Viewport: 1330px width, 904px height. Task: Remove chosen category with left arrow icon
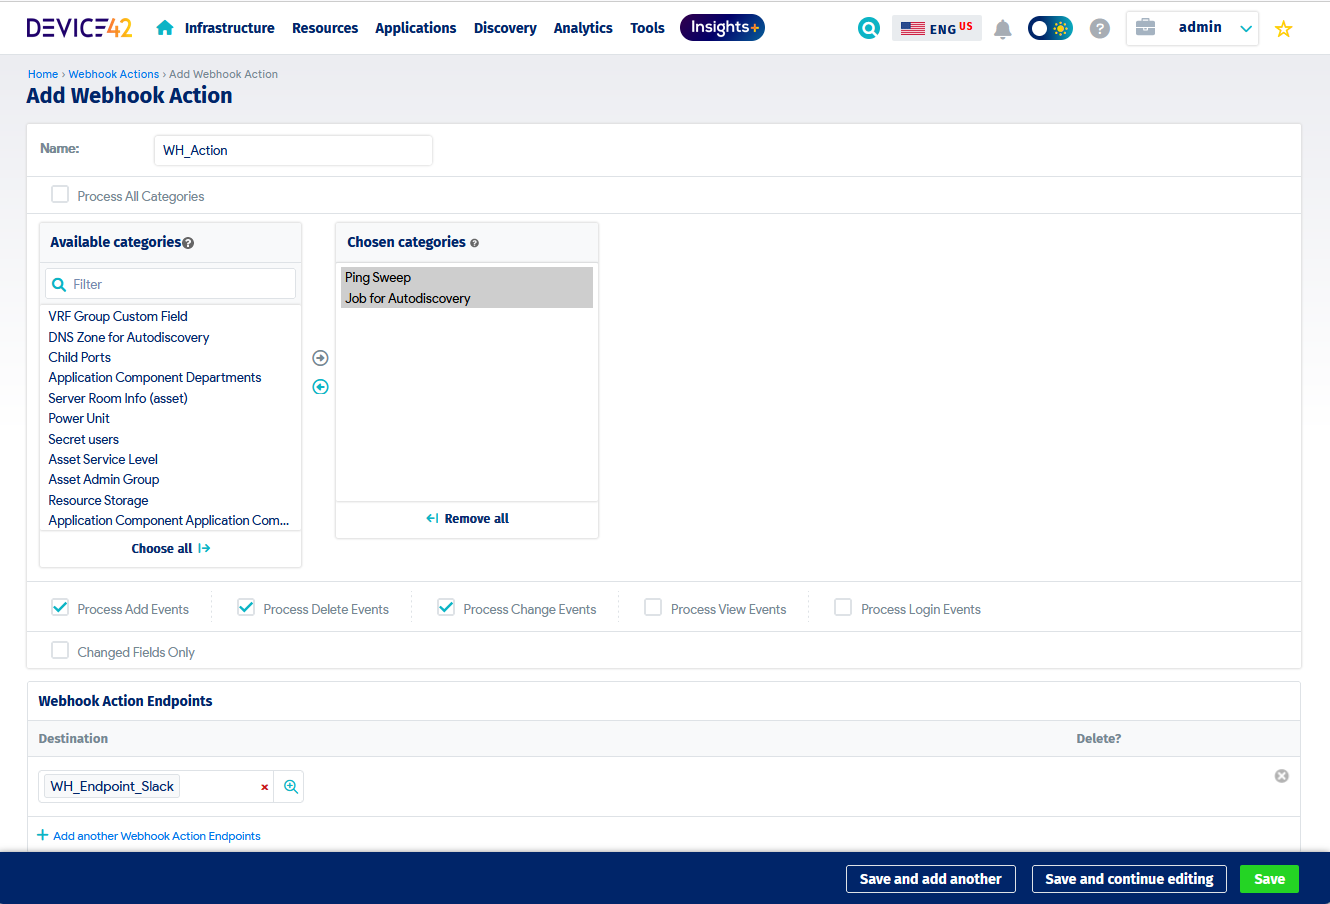320,387
